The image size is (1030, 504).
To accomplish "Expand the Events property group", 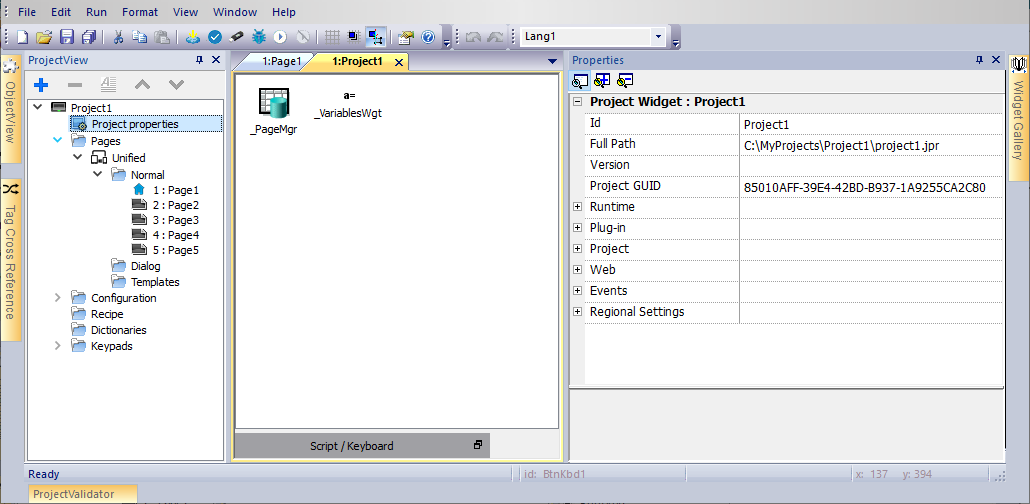I will pyautogui.click(x=577, y=290).
